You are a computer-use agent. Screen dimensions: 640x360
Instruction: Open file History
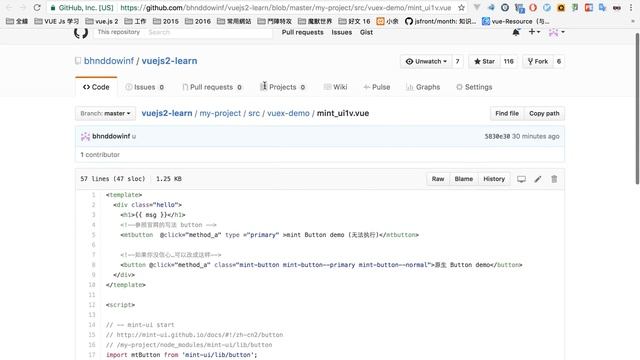click(x=494, y=179)
